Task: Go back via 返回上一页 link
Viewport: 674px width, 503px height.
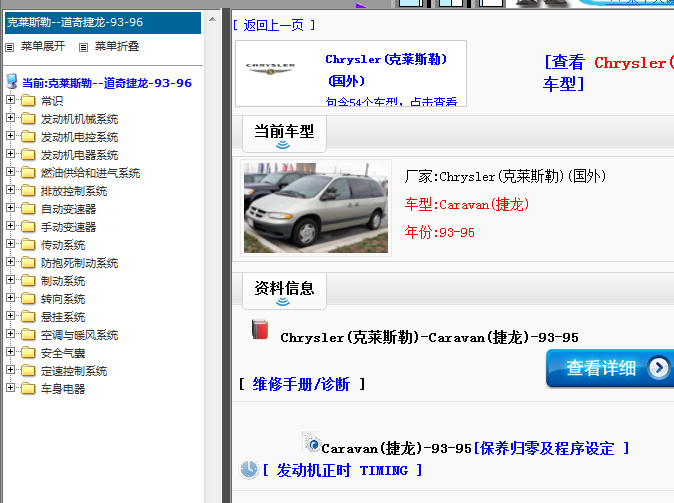Action: 274,25
